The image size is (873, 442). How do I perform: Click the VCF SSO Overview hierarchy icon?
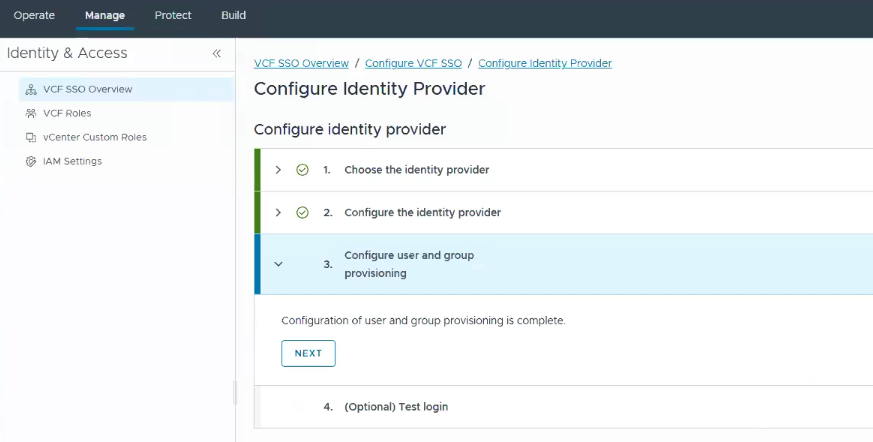click(x=31, y=90)
